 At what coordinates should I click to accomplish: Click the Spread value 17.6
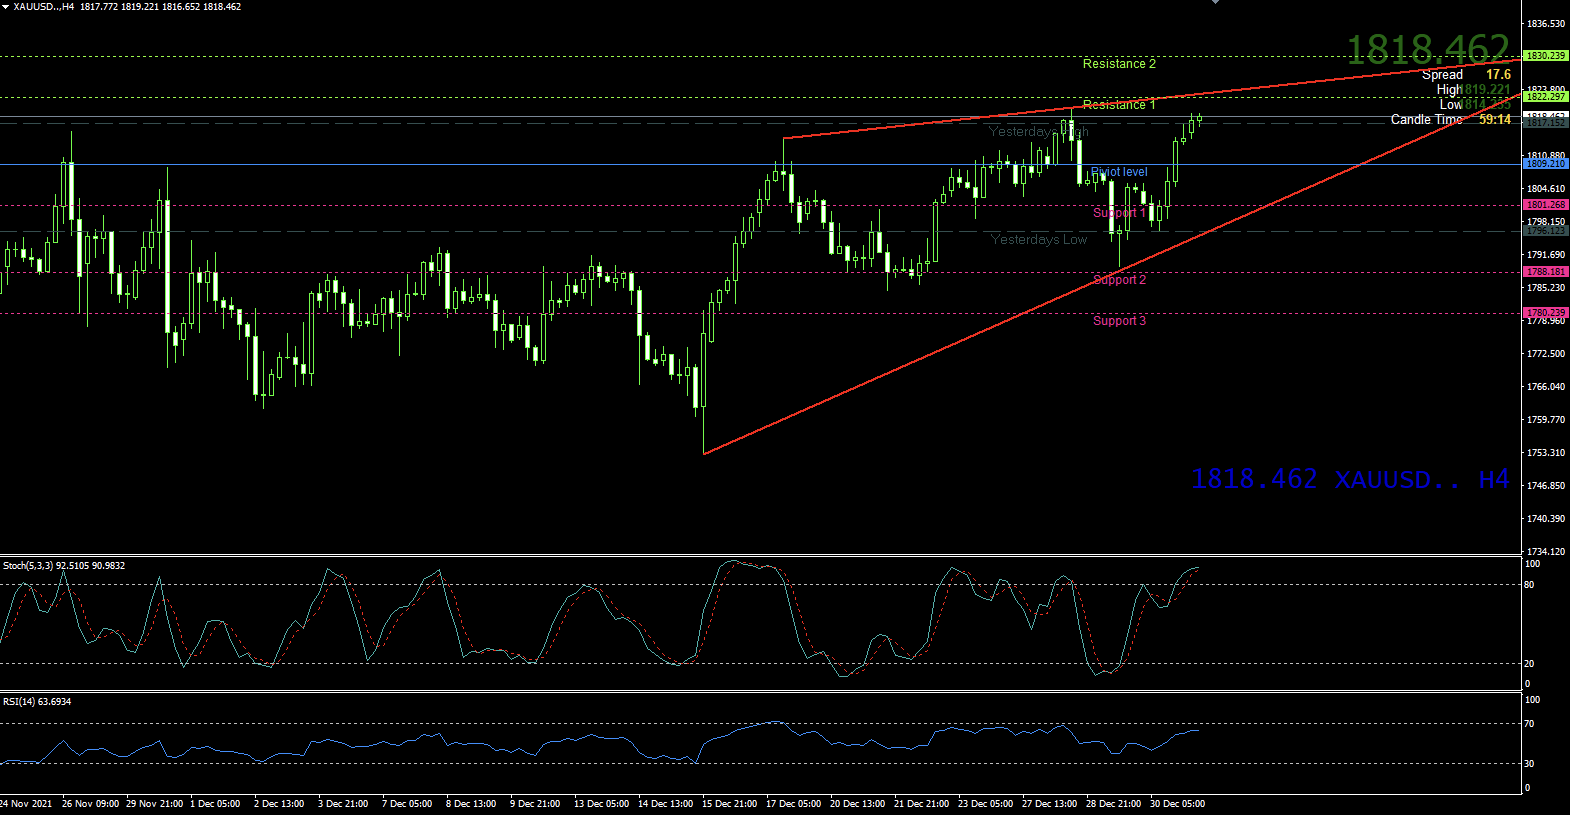(1498, 75)
